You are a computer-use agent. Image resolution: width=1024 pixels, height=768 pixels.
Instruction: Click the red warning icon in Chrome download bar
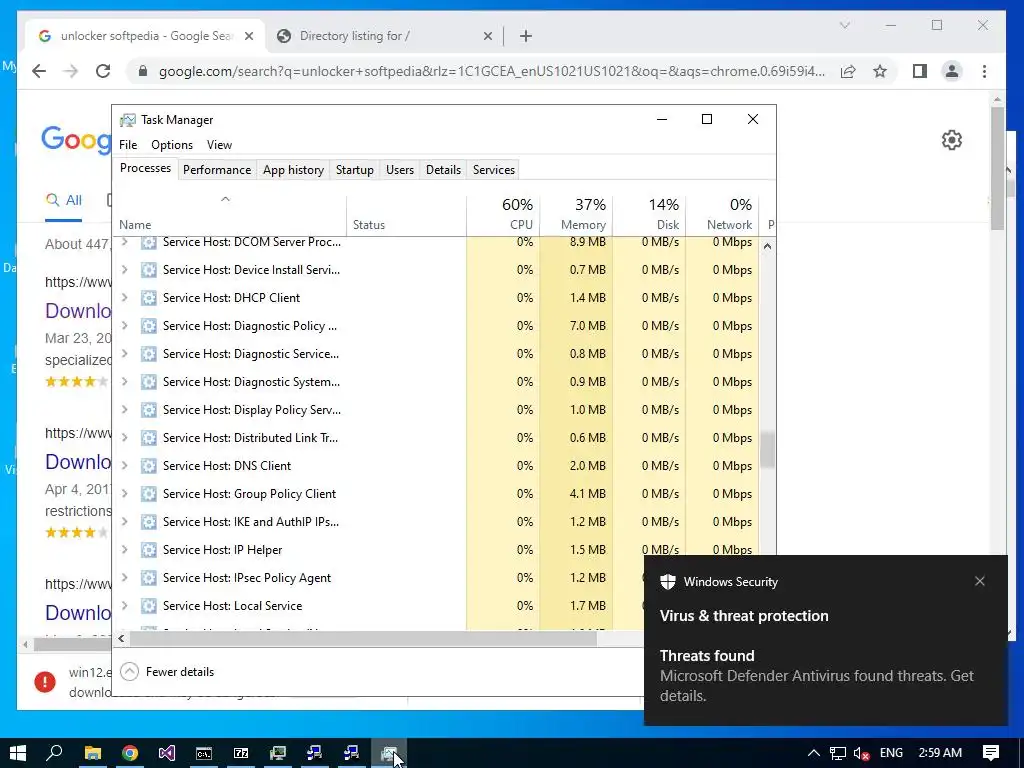(x=45, y=682)
